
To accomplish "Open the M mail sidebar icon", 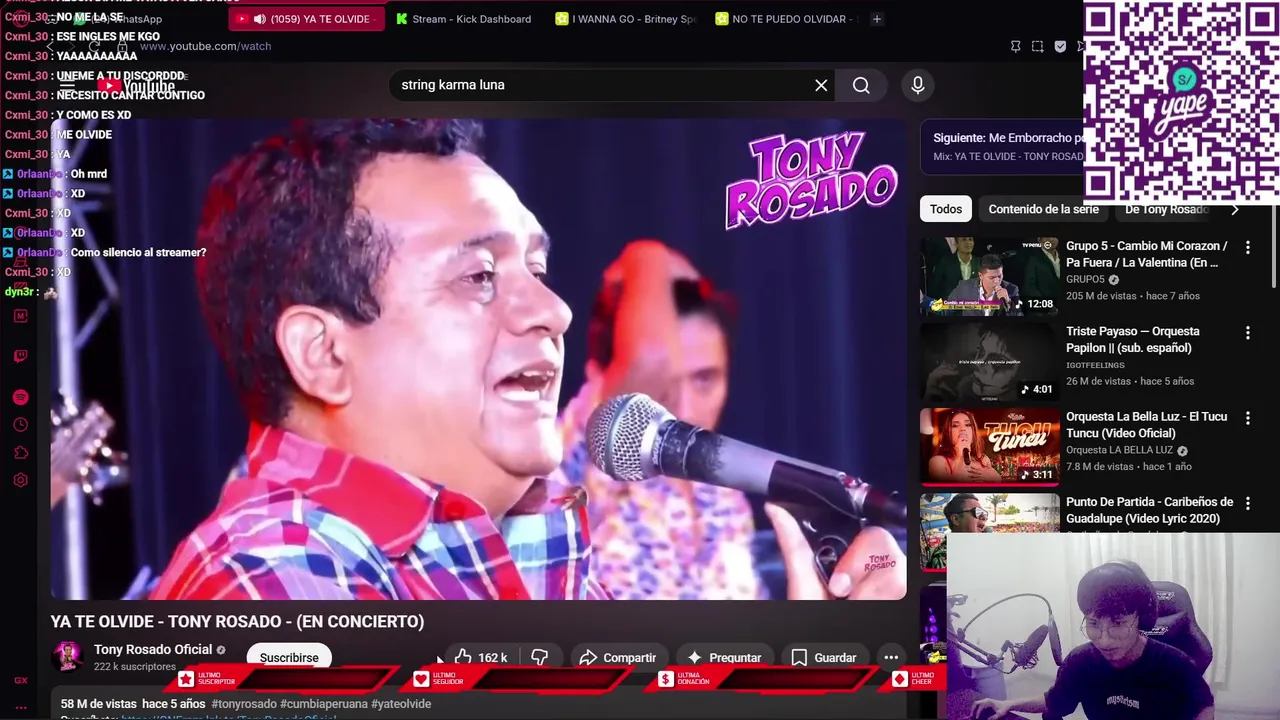I will pyautogui.click(x=20, y=316).
